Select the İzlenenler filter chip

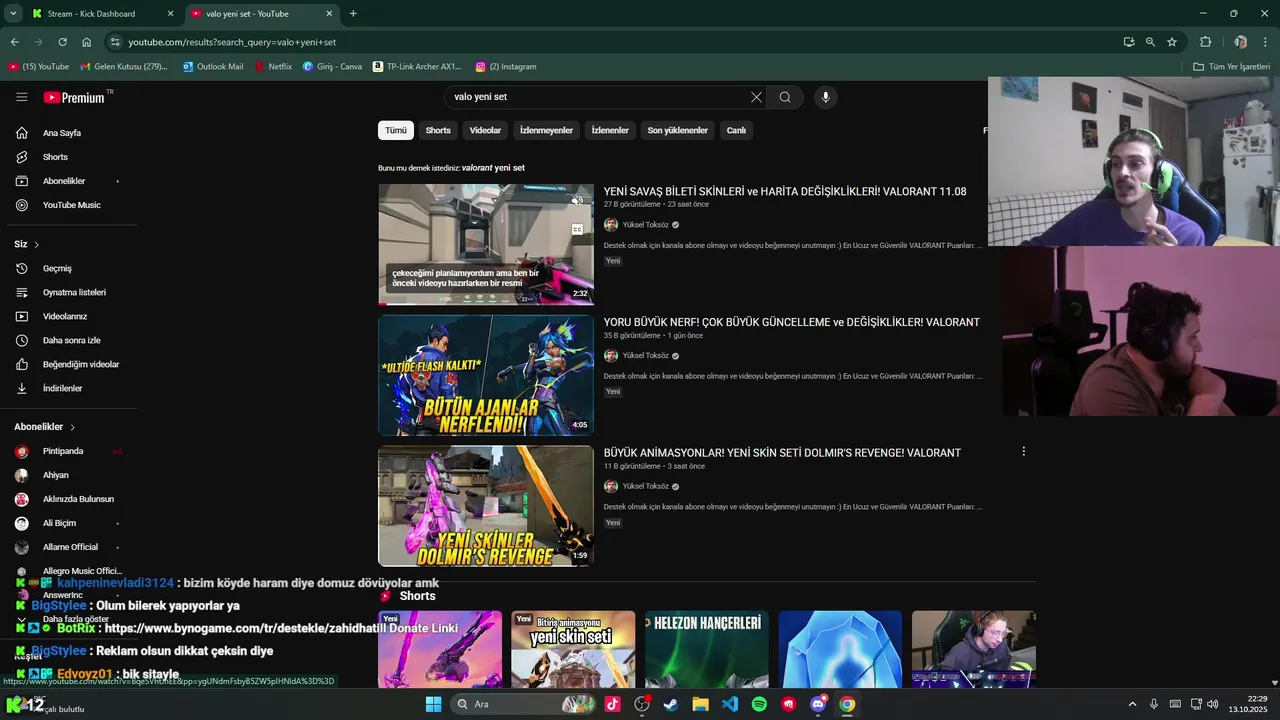610,130
